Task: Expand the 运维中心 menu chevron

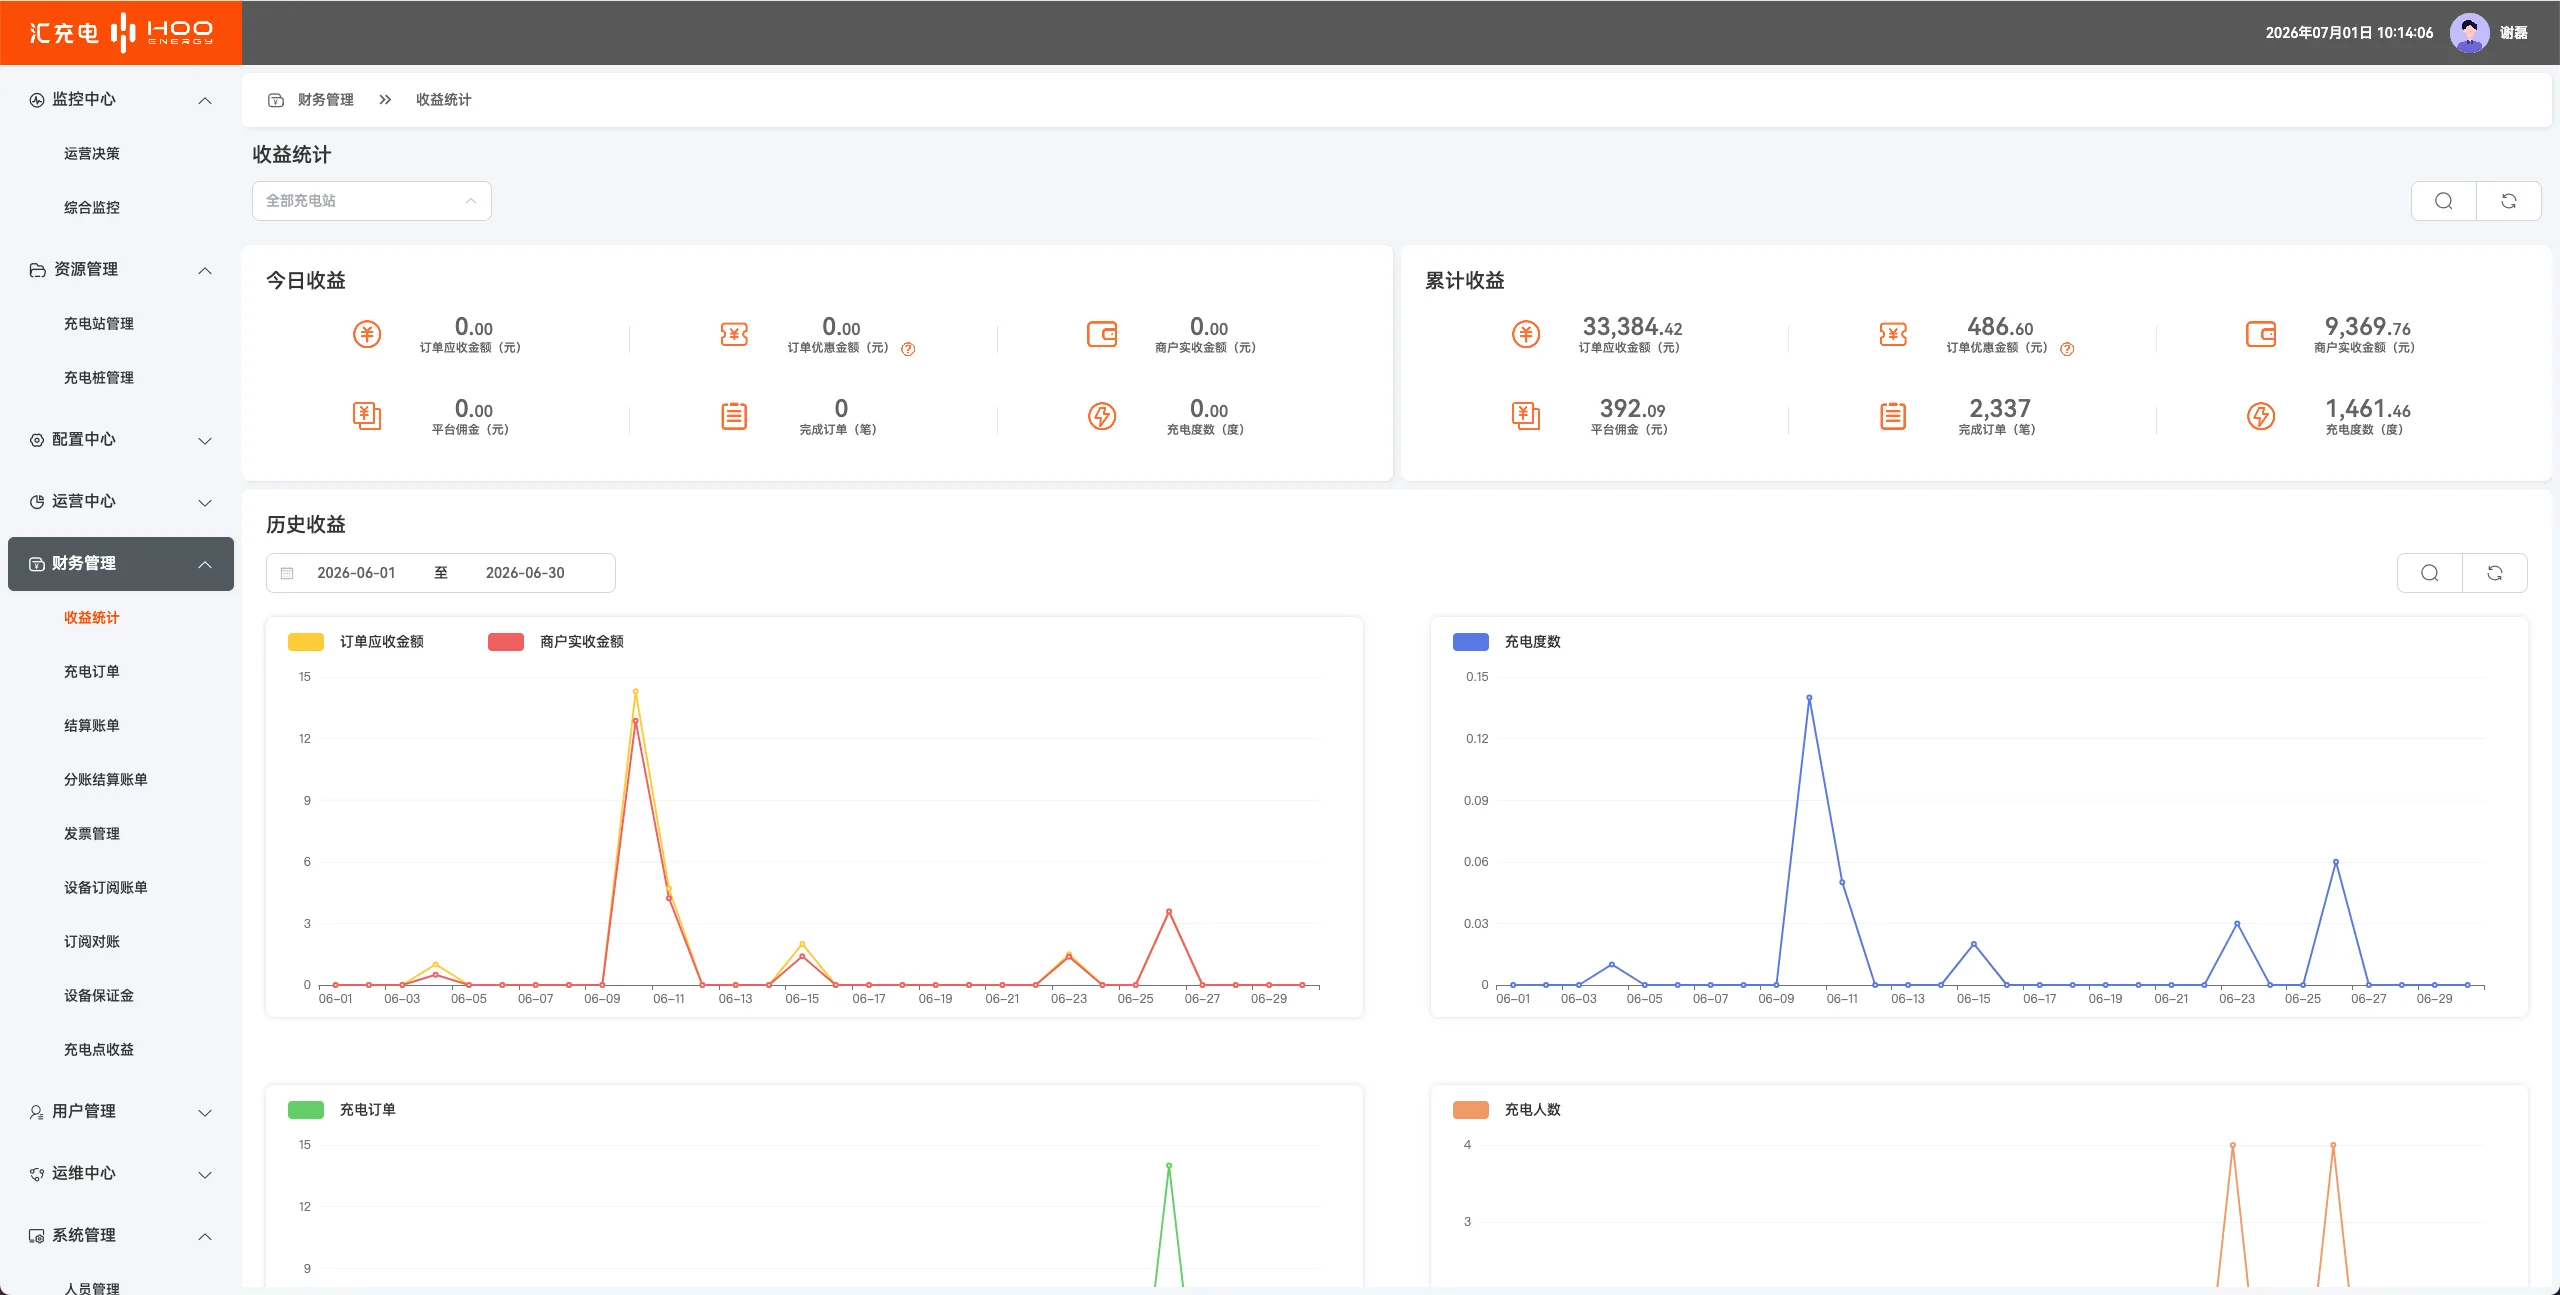Action: point(205,1174)
